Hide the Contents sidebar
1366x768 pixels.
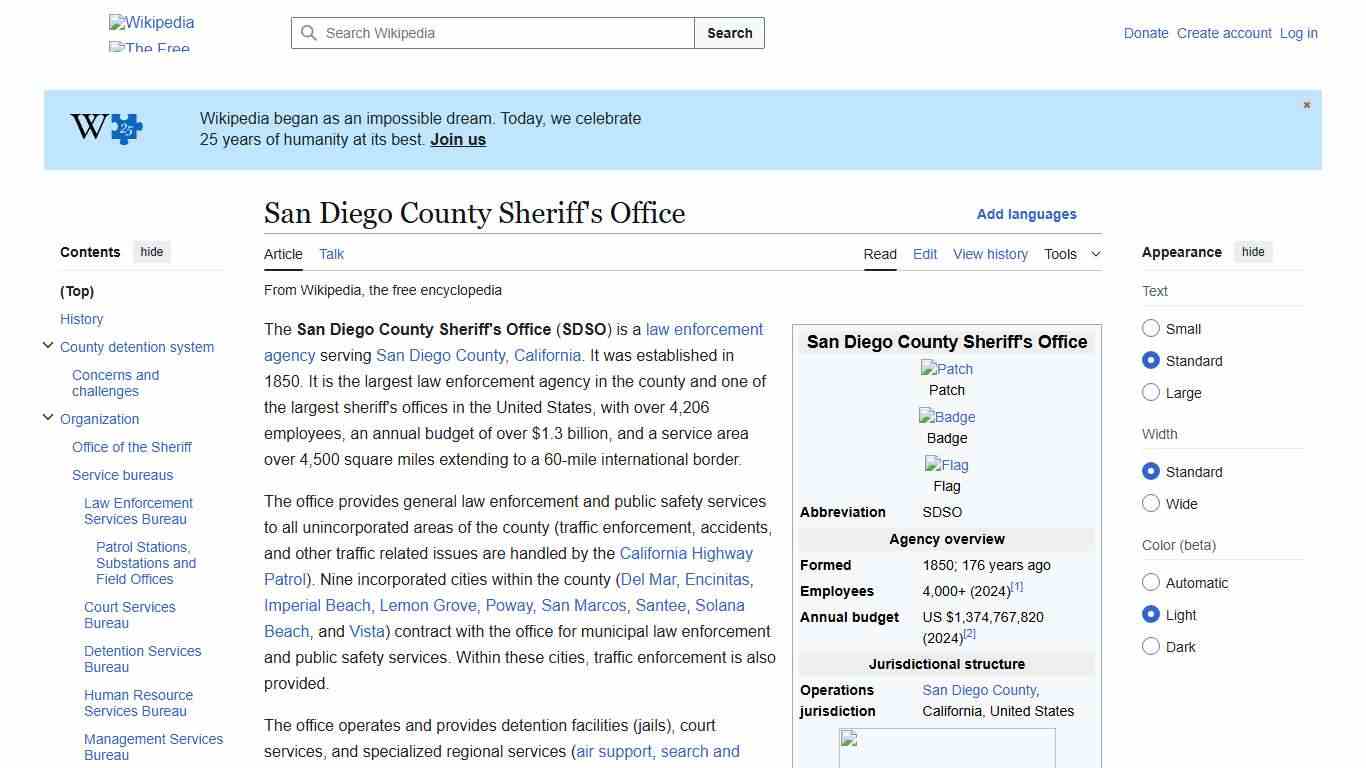tap(151, 251)
